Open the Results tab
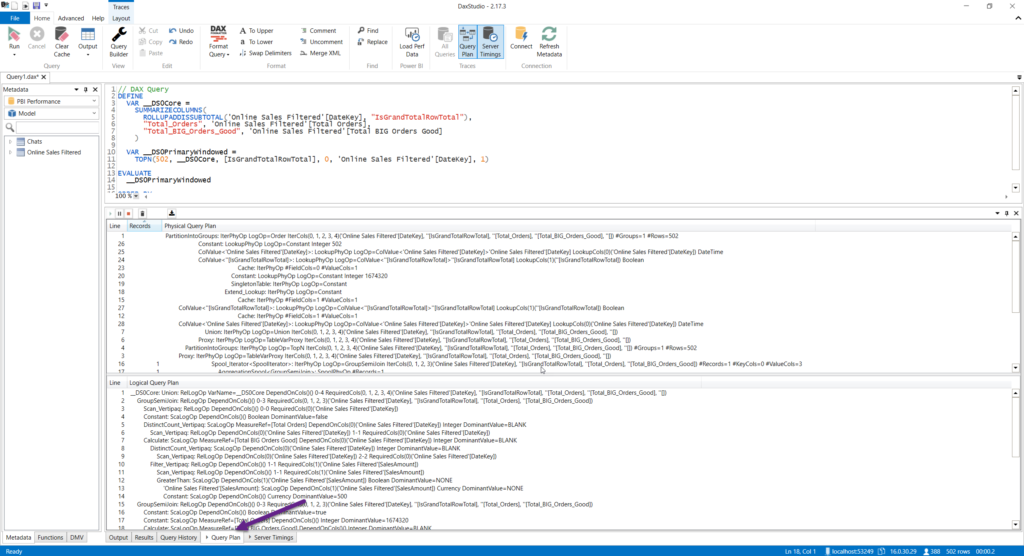The image size is (1024, 556). [144, 538]
